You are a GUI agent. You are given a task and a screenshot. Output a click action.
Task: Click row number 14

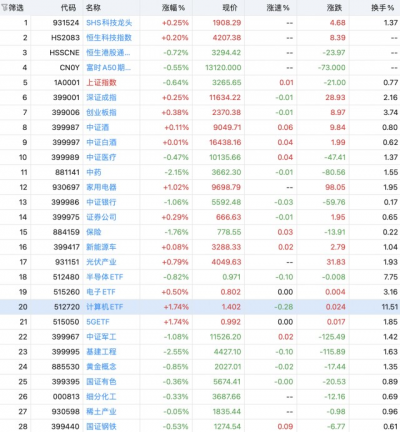click(x=23, y=217)
